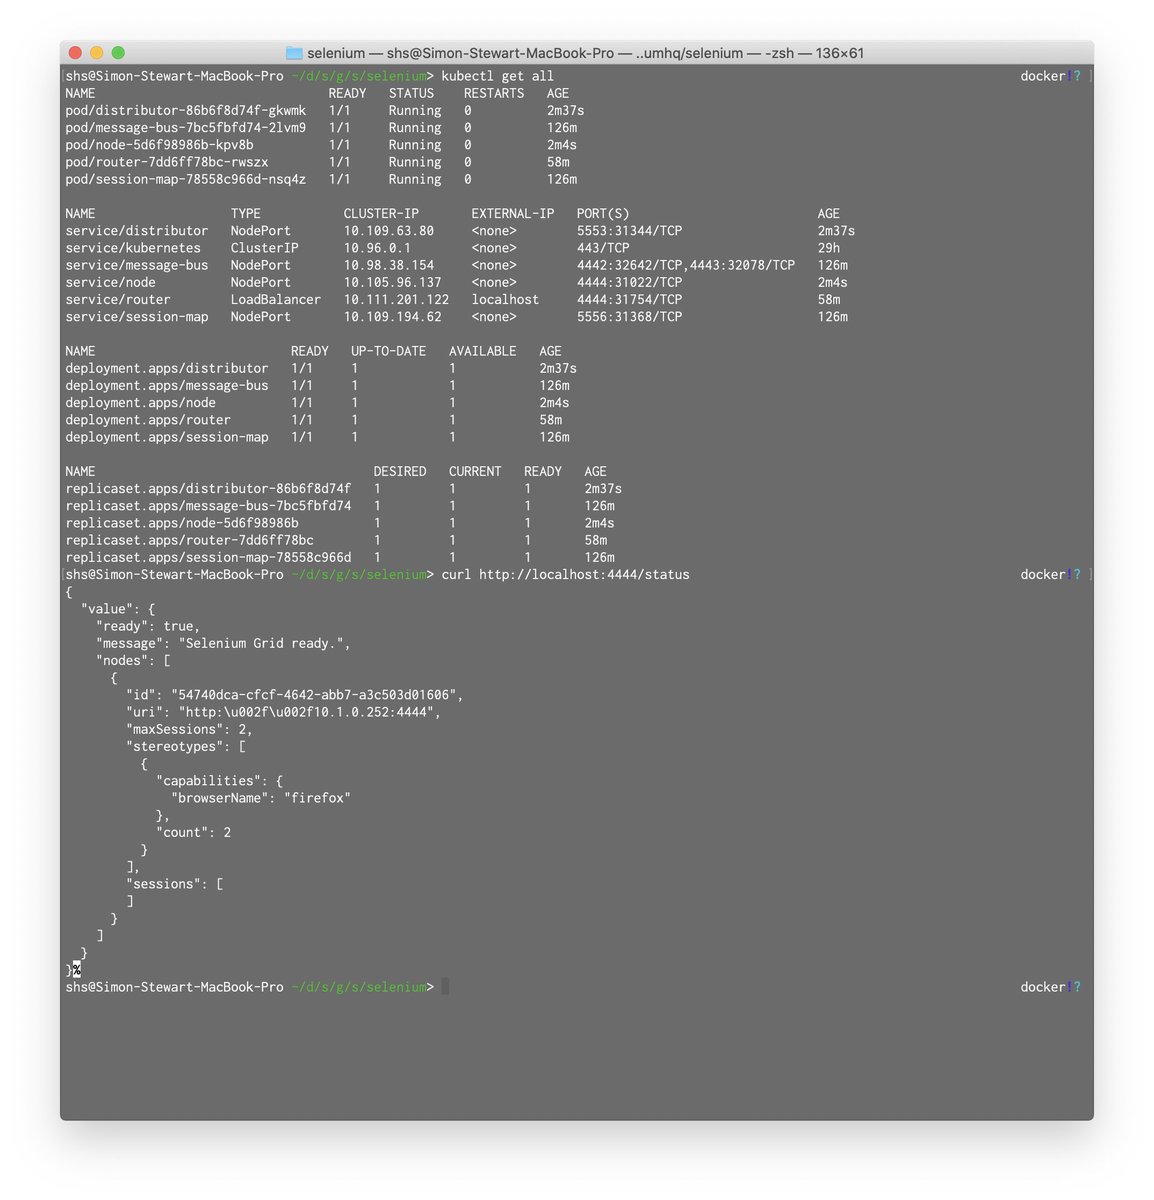Click replicaset.apps/message-bus-7bc5fbfd74 text
1154x1200 pixels.
[208, 506]
